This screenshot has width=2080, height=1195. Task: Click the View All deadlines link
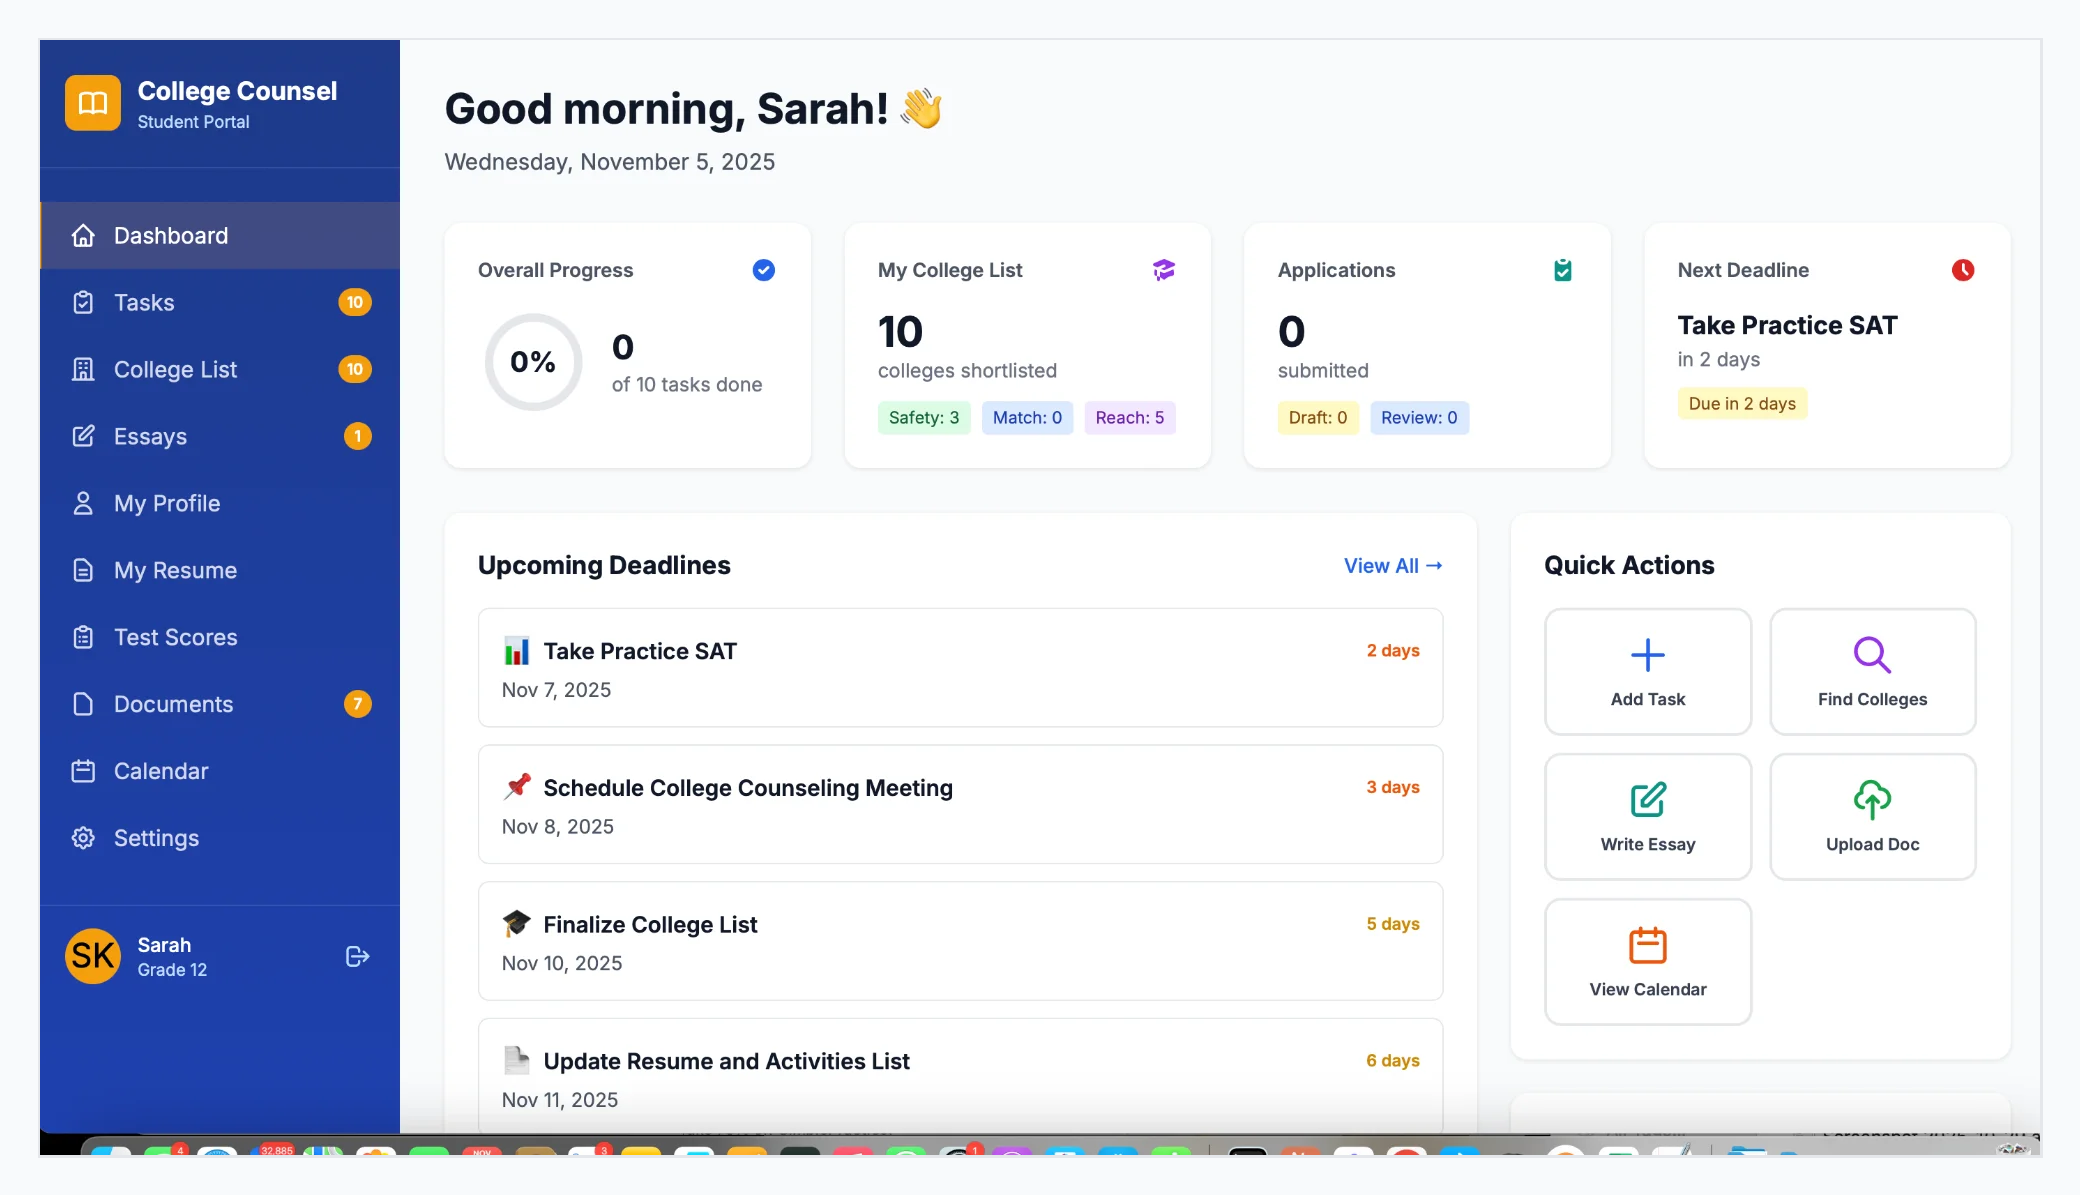[1392, 565]
